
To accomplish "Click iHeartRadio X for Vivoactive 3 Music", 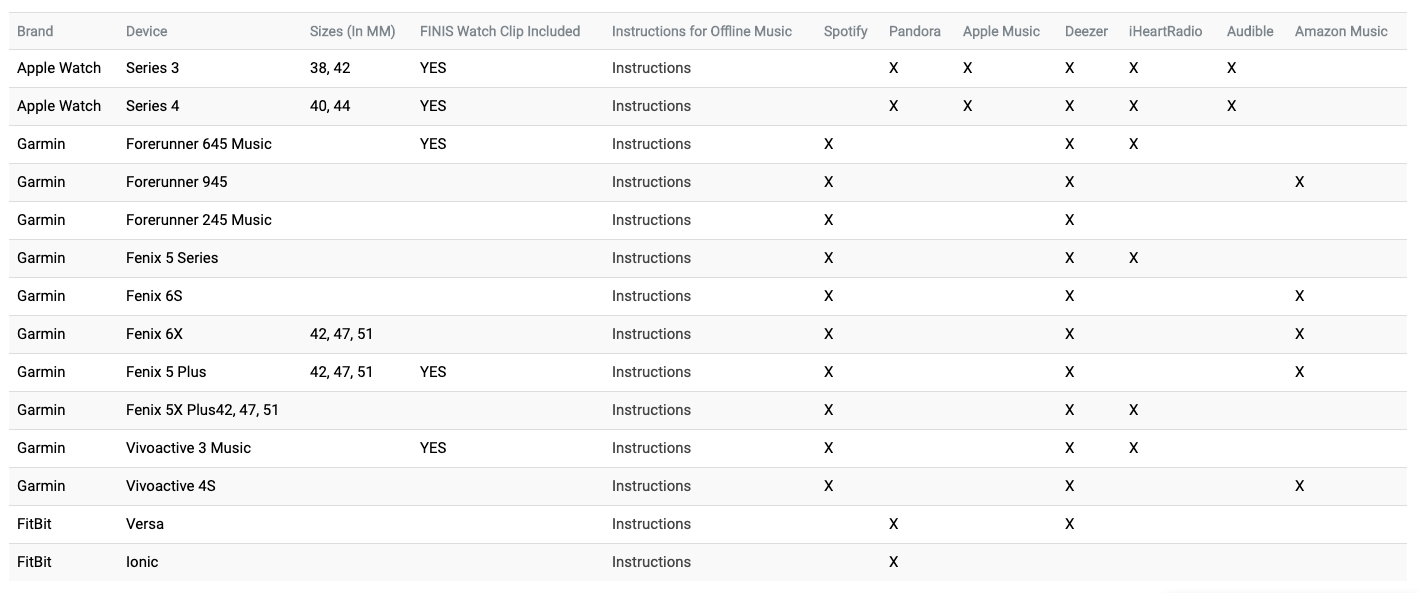I will (x=1133, y=448).
